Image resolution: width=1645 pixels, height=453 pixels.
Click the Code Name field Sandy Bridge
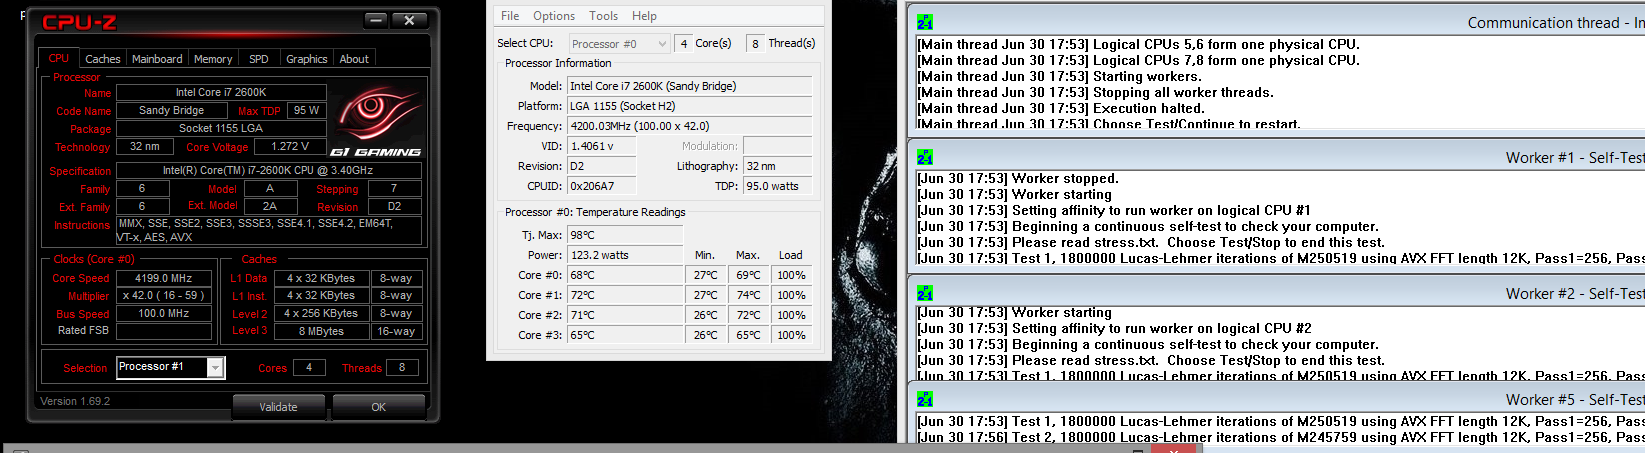[x=171, y=110]
